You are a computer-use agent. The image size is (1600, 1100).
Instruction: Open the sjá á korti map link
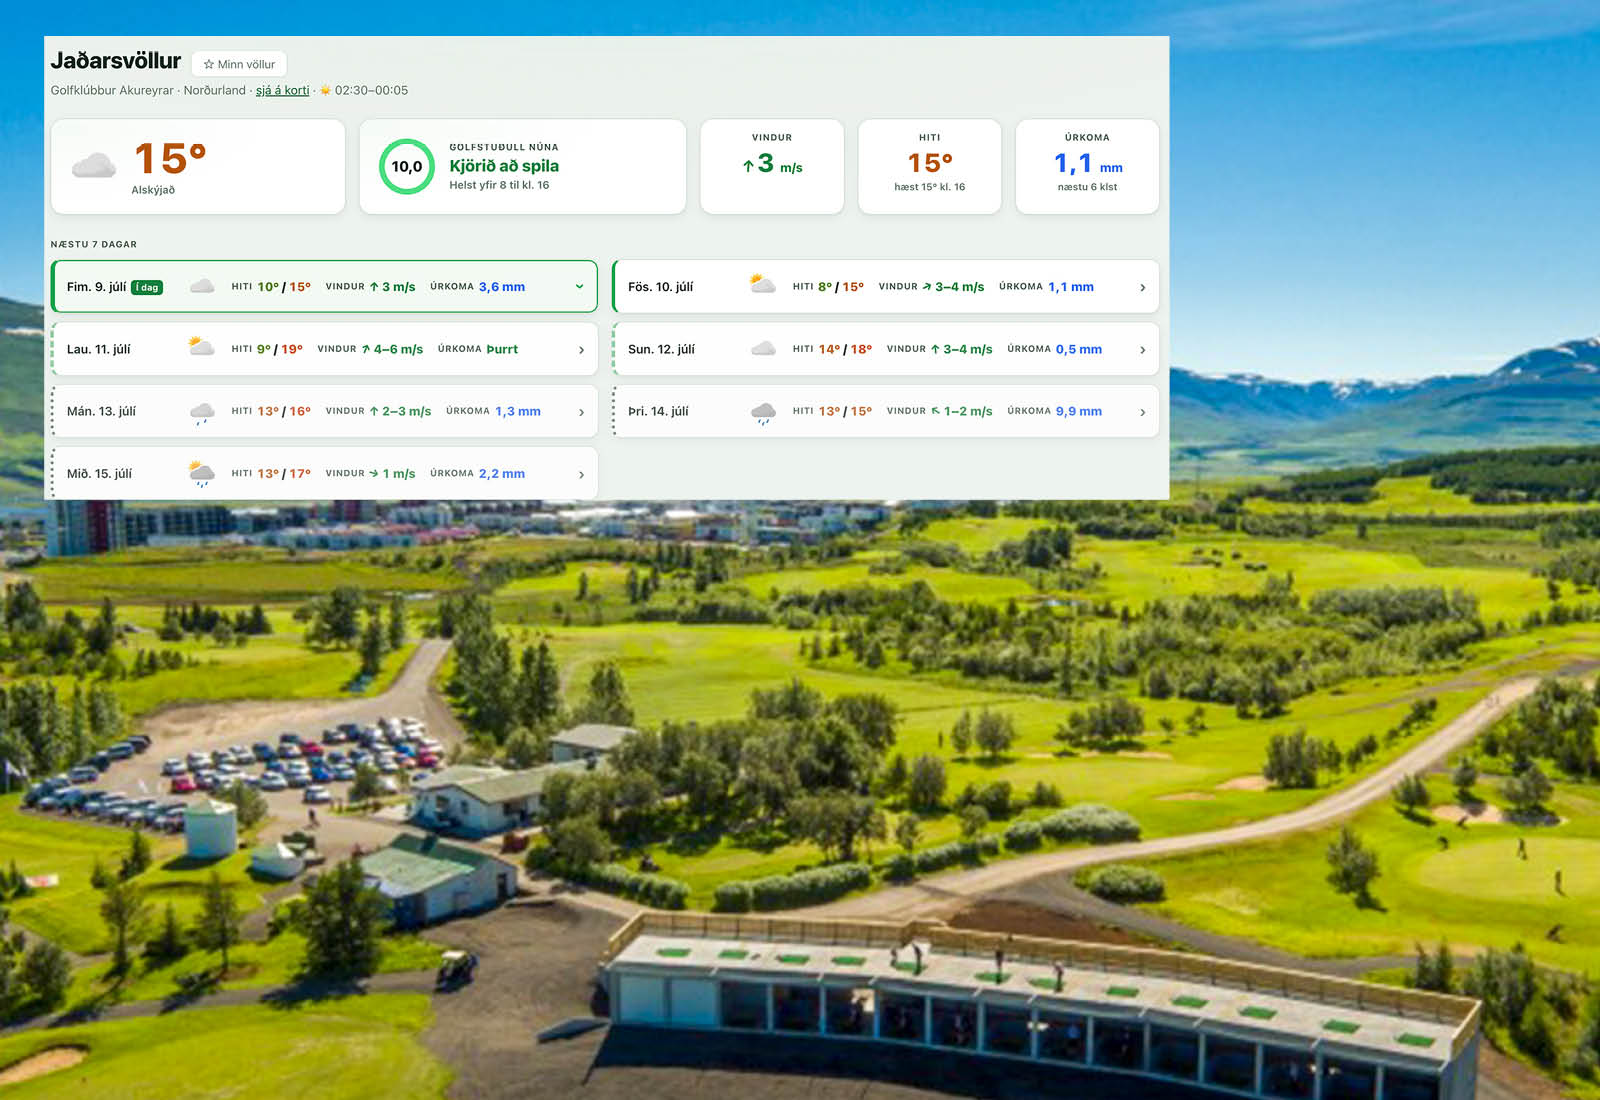282,90
